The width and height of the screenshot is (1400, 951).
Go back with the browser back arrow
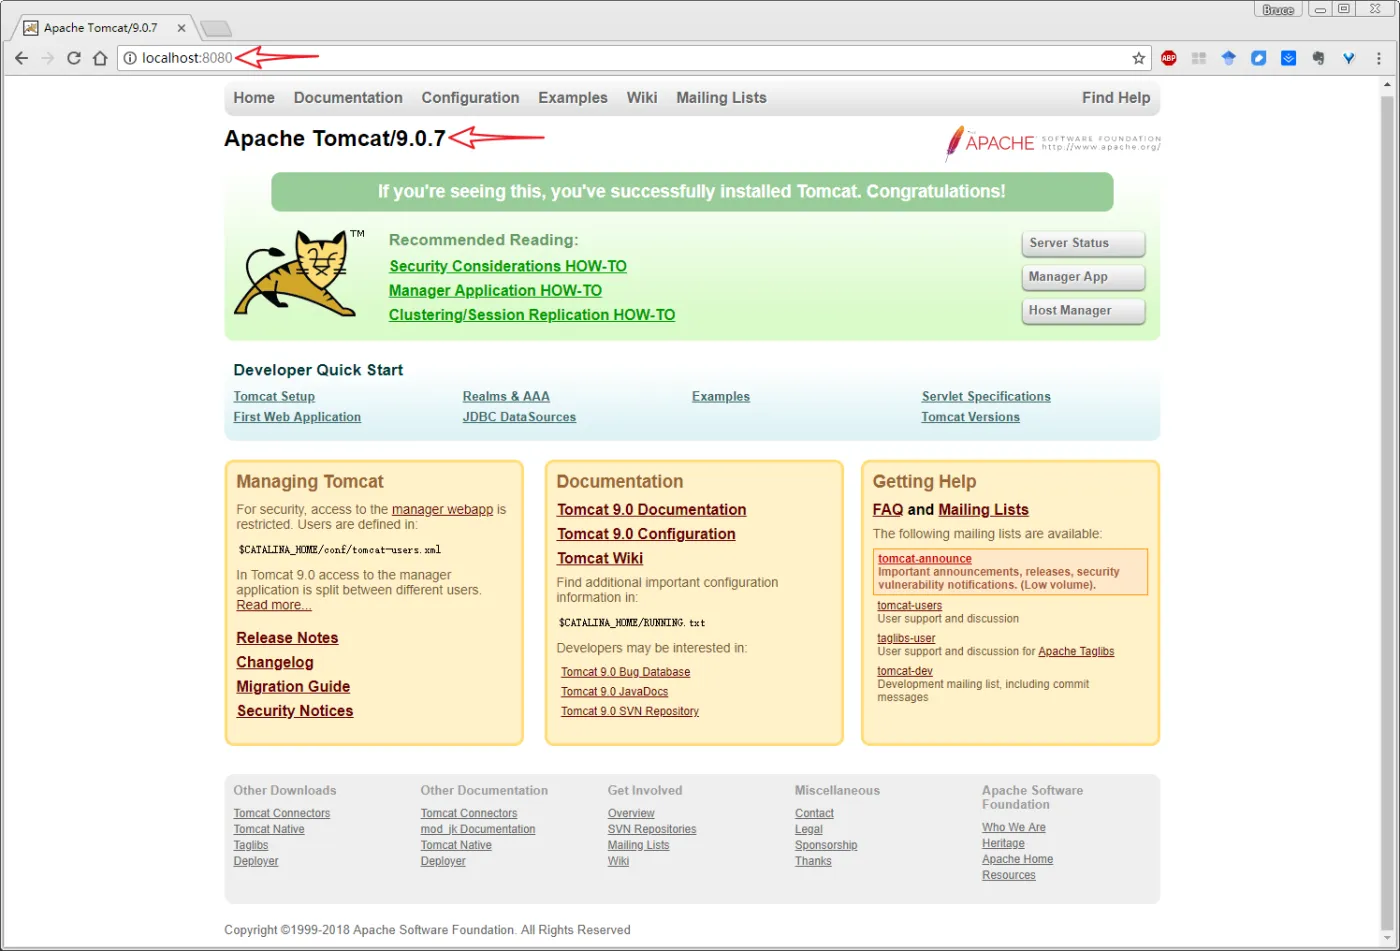(x=21, y=58)
